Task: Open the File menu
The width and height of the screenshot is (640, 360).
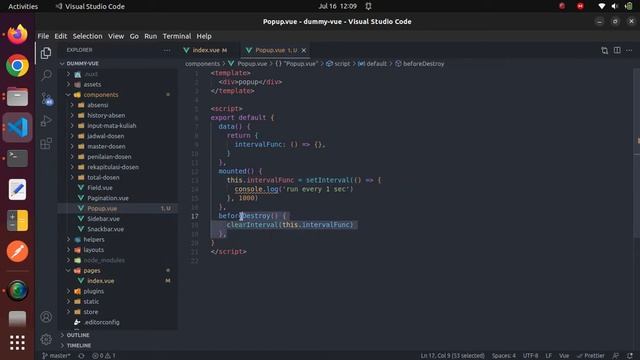Action: click(x=43, y=36)
